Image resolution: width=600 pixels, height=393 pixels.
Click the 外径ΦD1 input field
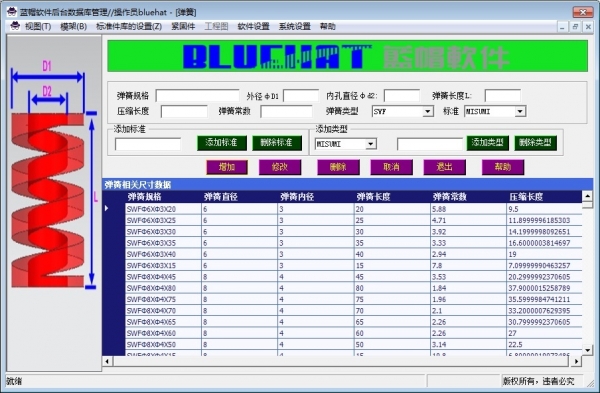pos(301,96)
